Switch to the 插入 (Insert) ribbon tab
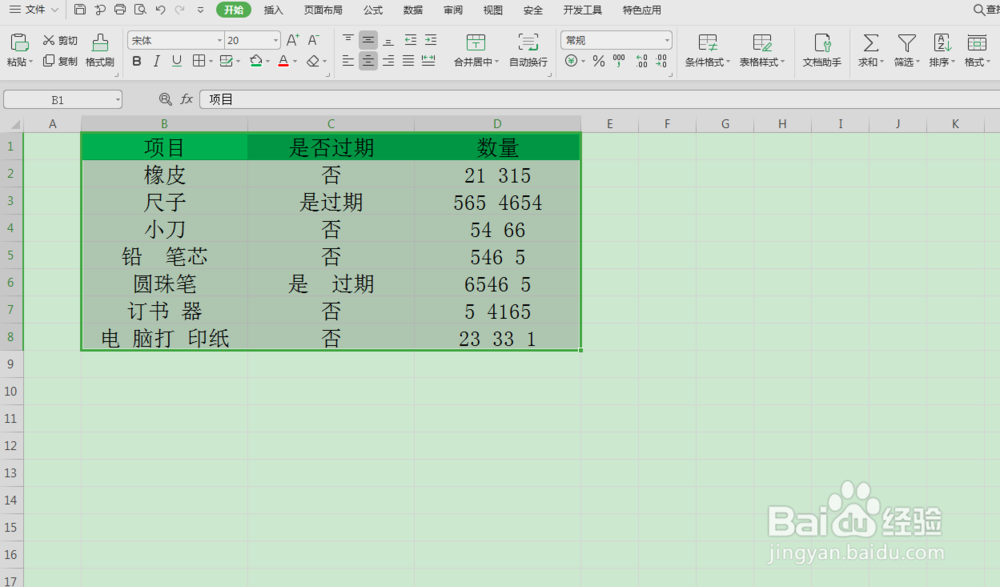The image size is (1000, 587). click(x=275, y=11)
